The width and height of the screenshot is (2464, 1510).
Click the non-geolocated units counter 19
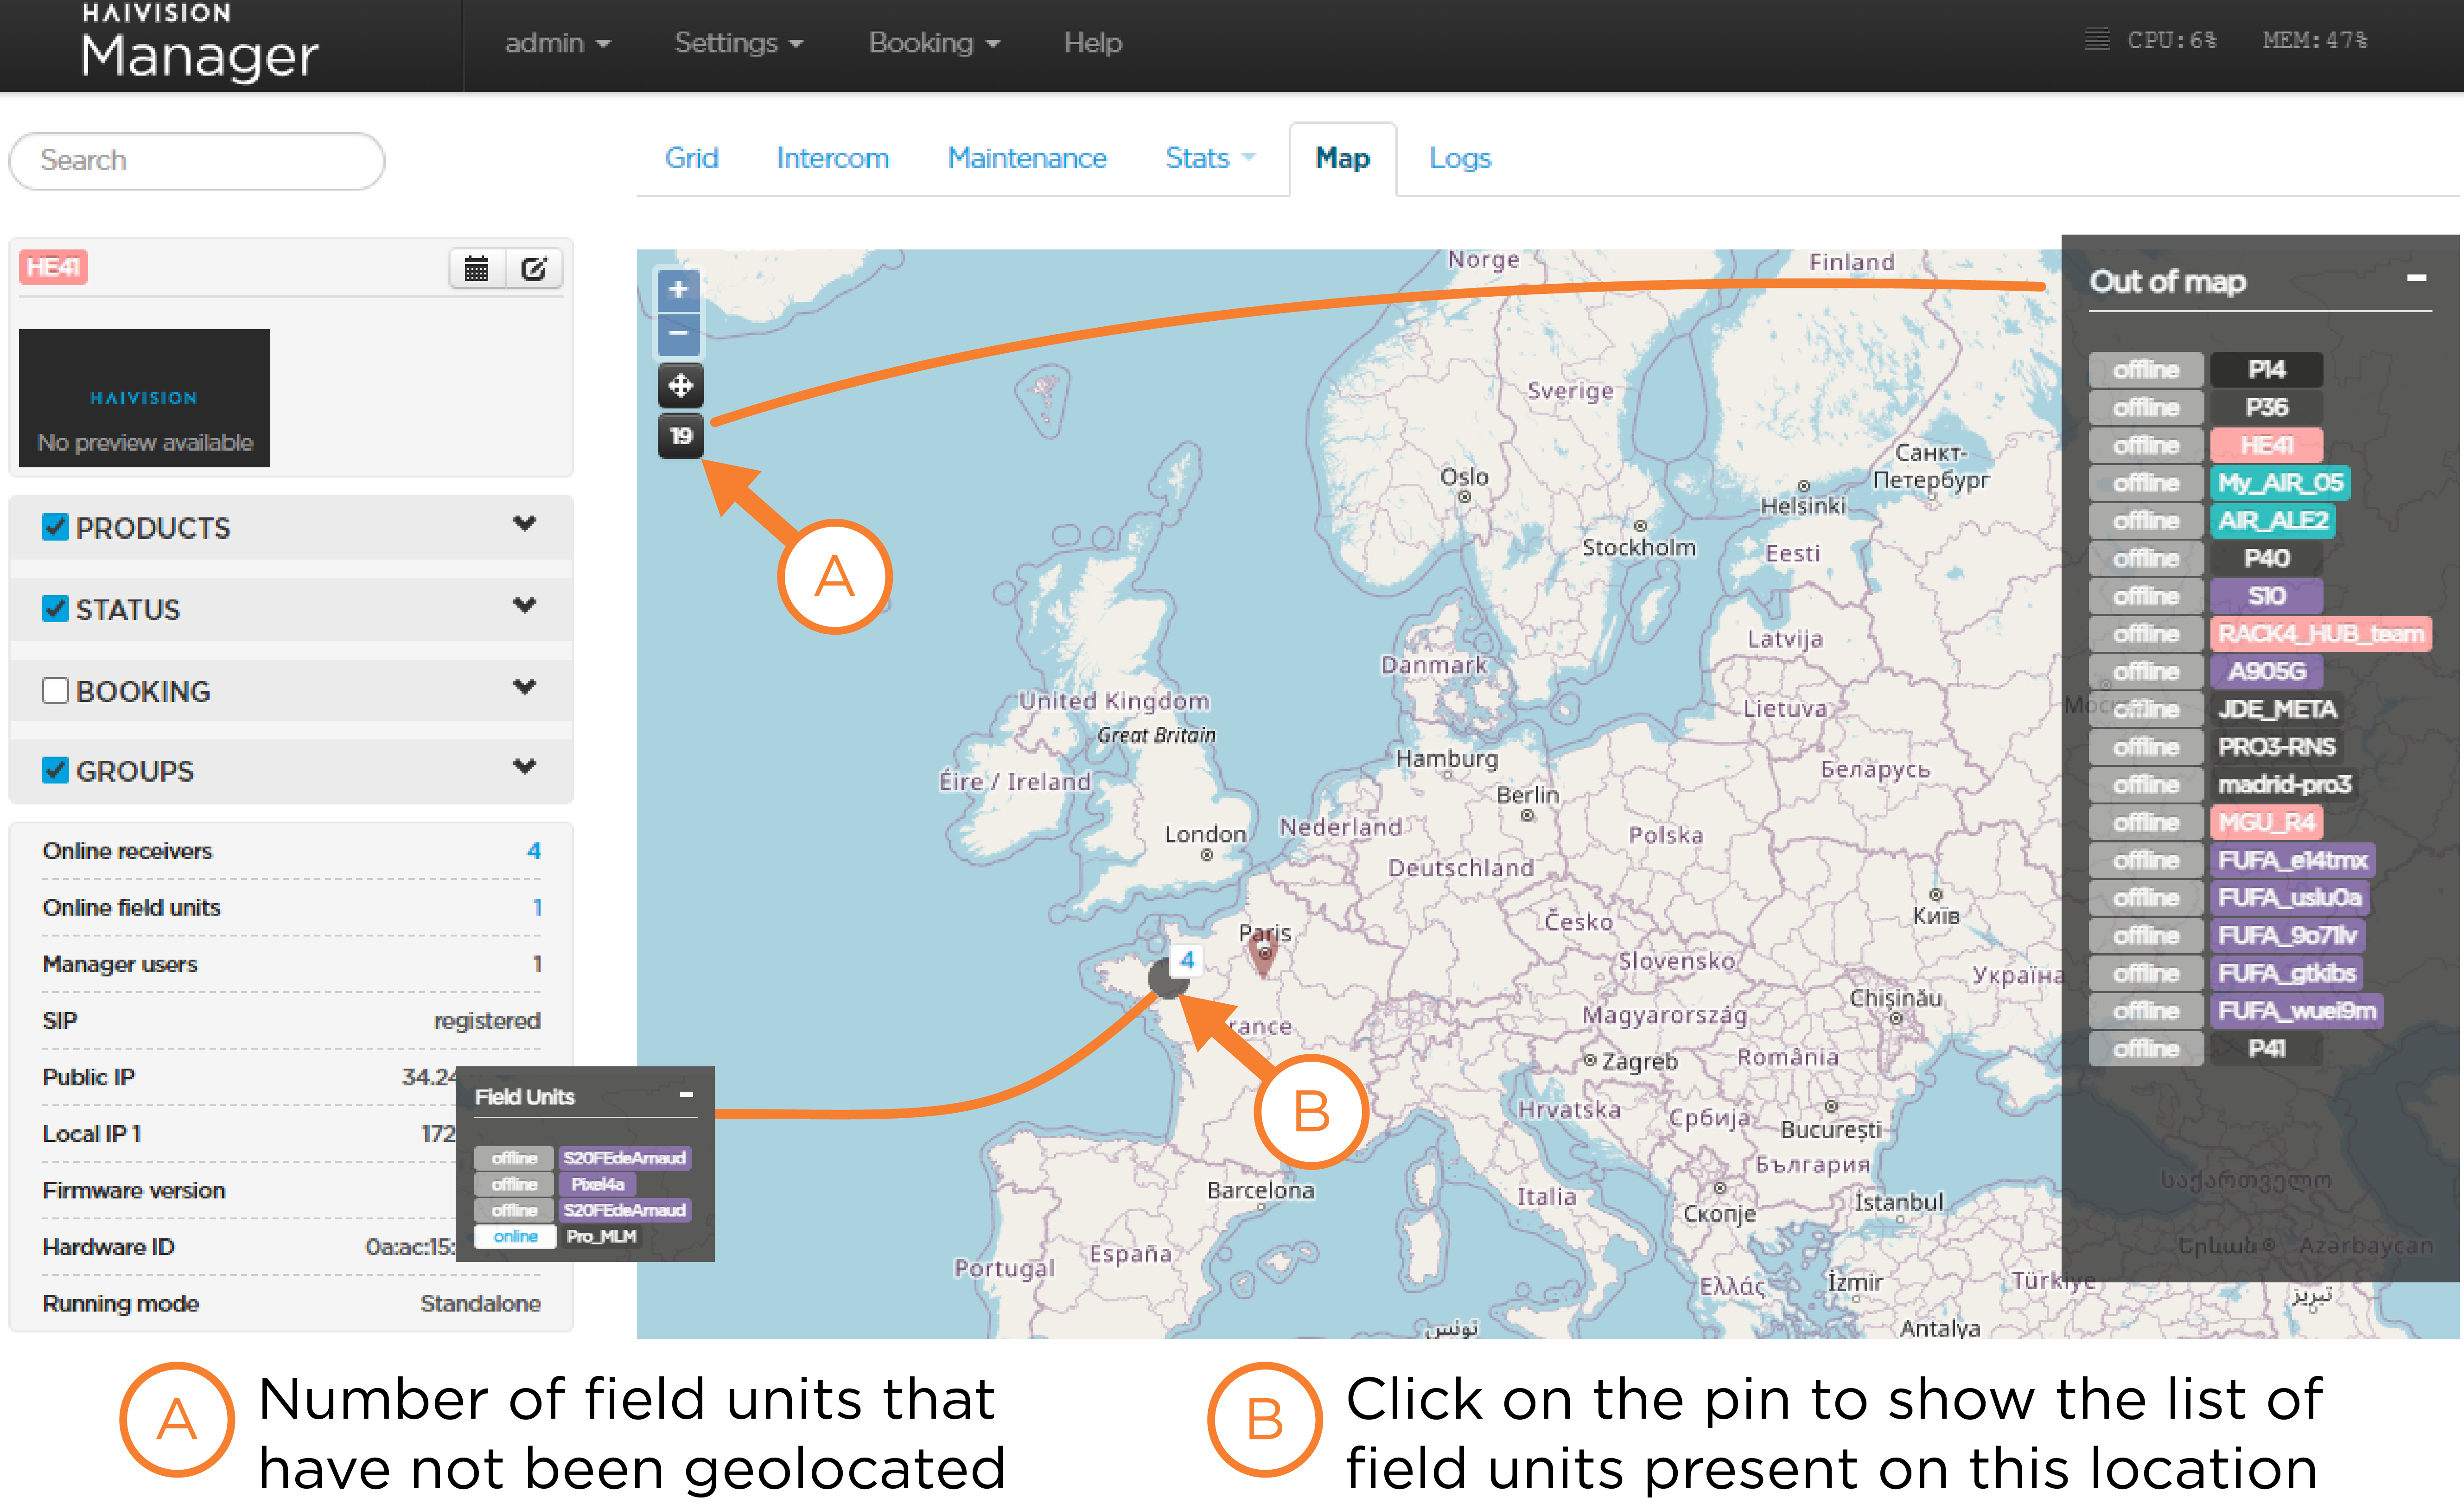pos(680,436)
